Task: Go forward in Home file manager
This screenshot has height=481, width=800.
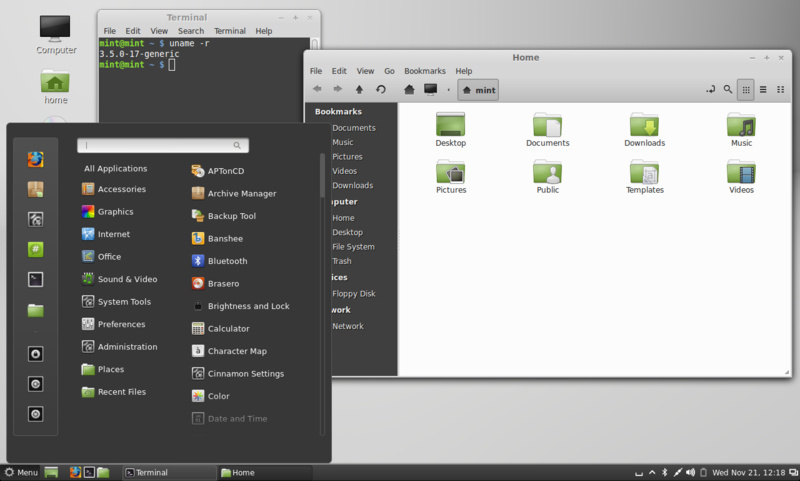Action: pyautogui.click(x=337, y=89)
